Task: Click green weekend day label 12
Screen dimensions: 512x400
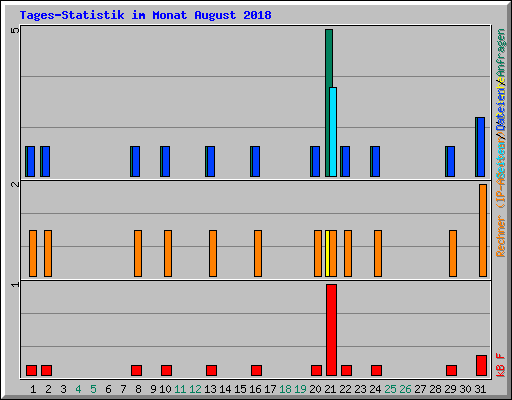Action: pyautogui.click(x=195, y=389)
